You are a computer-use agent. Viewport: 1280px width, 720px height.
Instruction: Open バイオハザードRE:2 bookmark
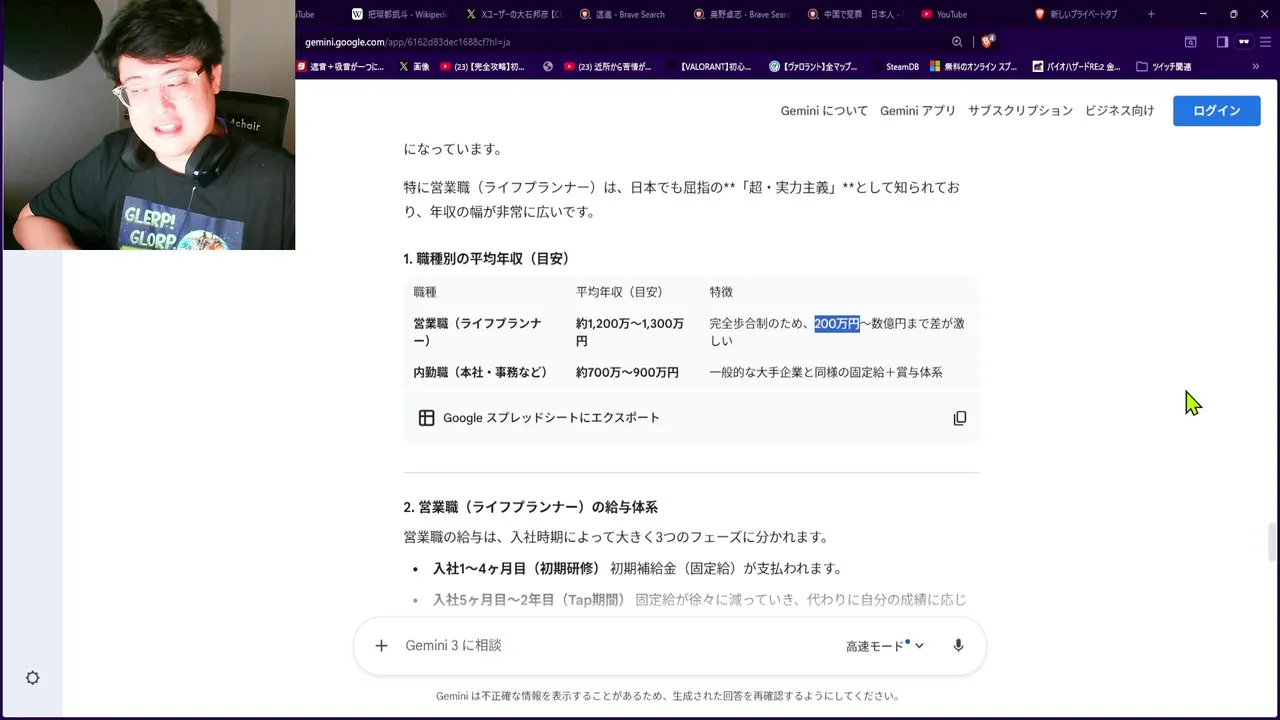1076,67
